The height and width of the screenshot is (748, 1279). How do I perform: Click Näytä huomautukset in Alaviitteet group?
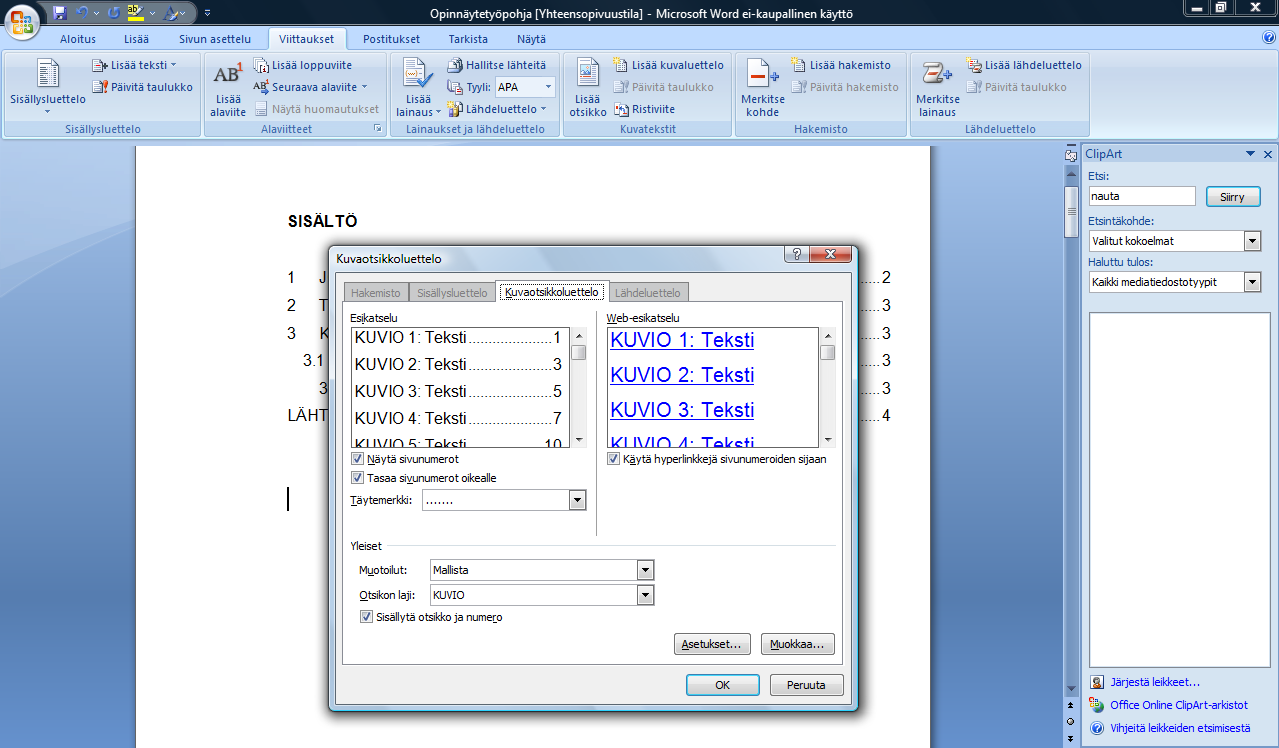(317, 109)
